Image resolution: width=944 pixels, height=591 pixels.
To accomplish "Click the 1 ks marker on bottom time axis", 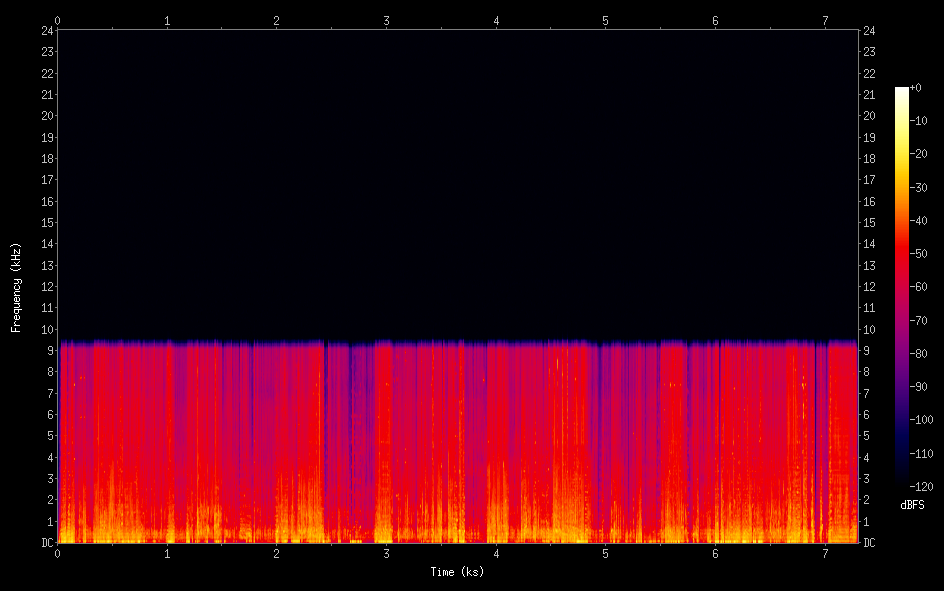I will 167,554.
